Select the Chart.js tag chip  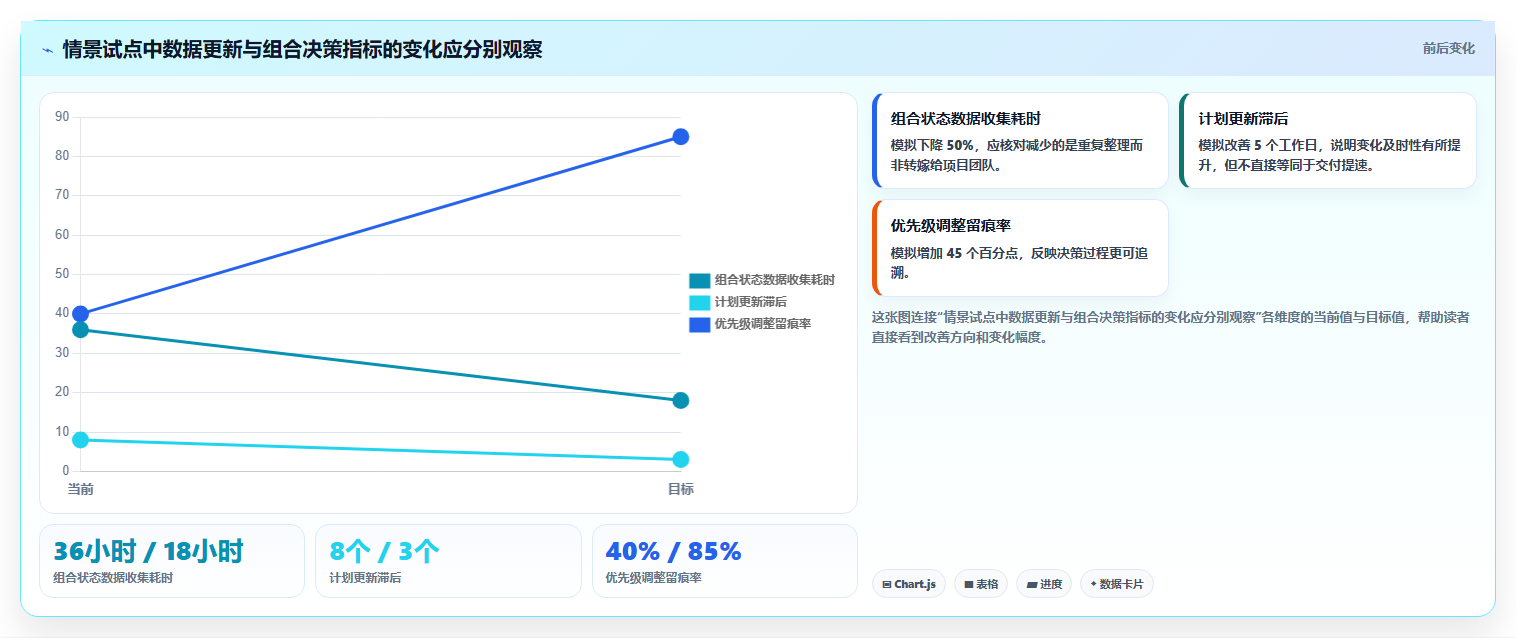coord(908,584)
